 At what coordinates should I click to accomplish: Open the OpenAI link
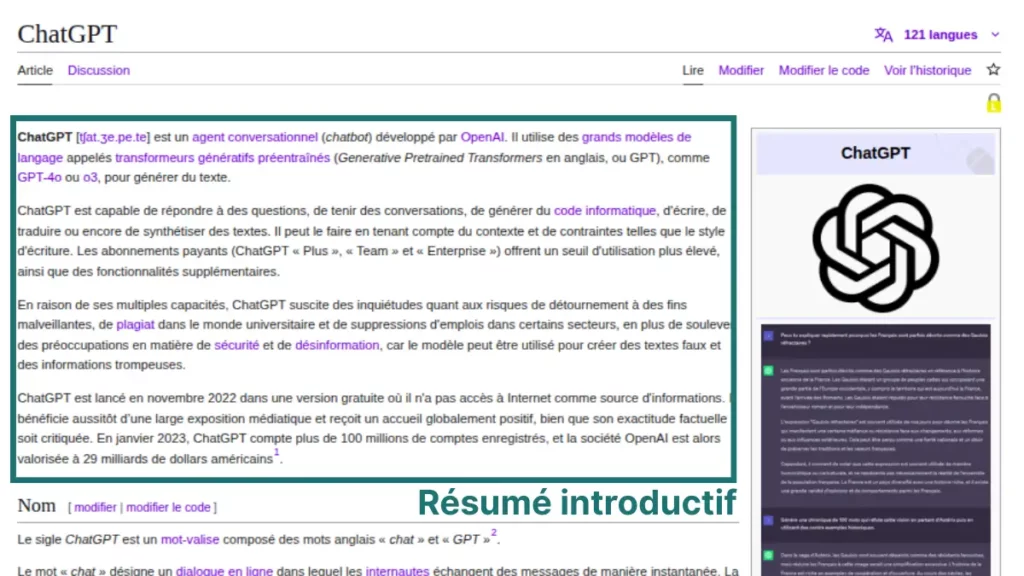pyautogui.click(x=482, y=137)
